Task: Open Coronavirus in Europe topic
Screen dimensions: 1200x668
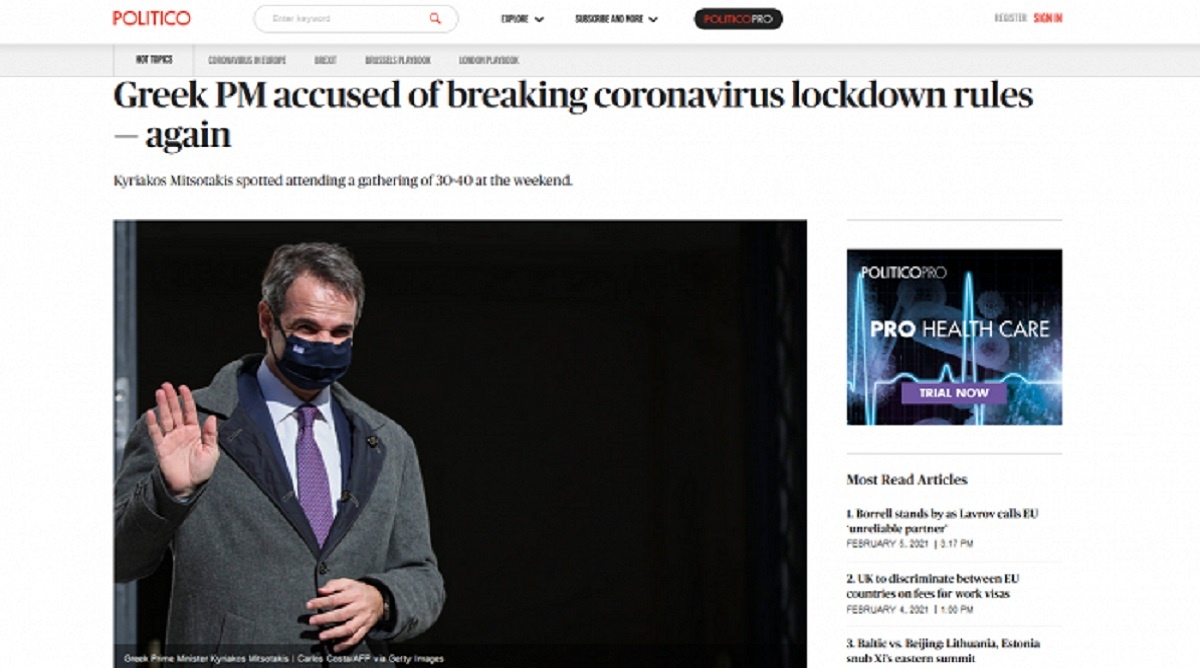Action: coord(247,60)
